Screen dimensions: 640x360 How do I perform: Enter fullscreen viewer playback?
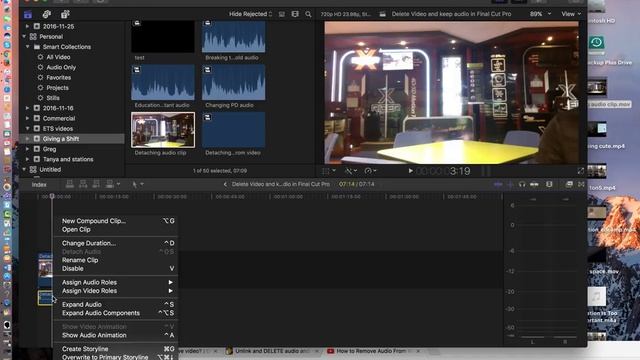[580, 171]
